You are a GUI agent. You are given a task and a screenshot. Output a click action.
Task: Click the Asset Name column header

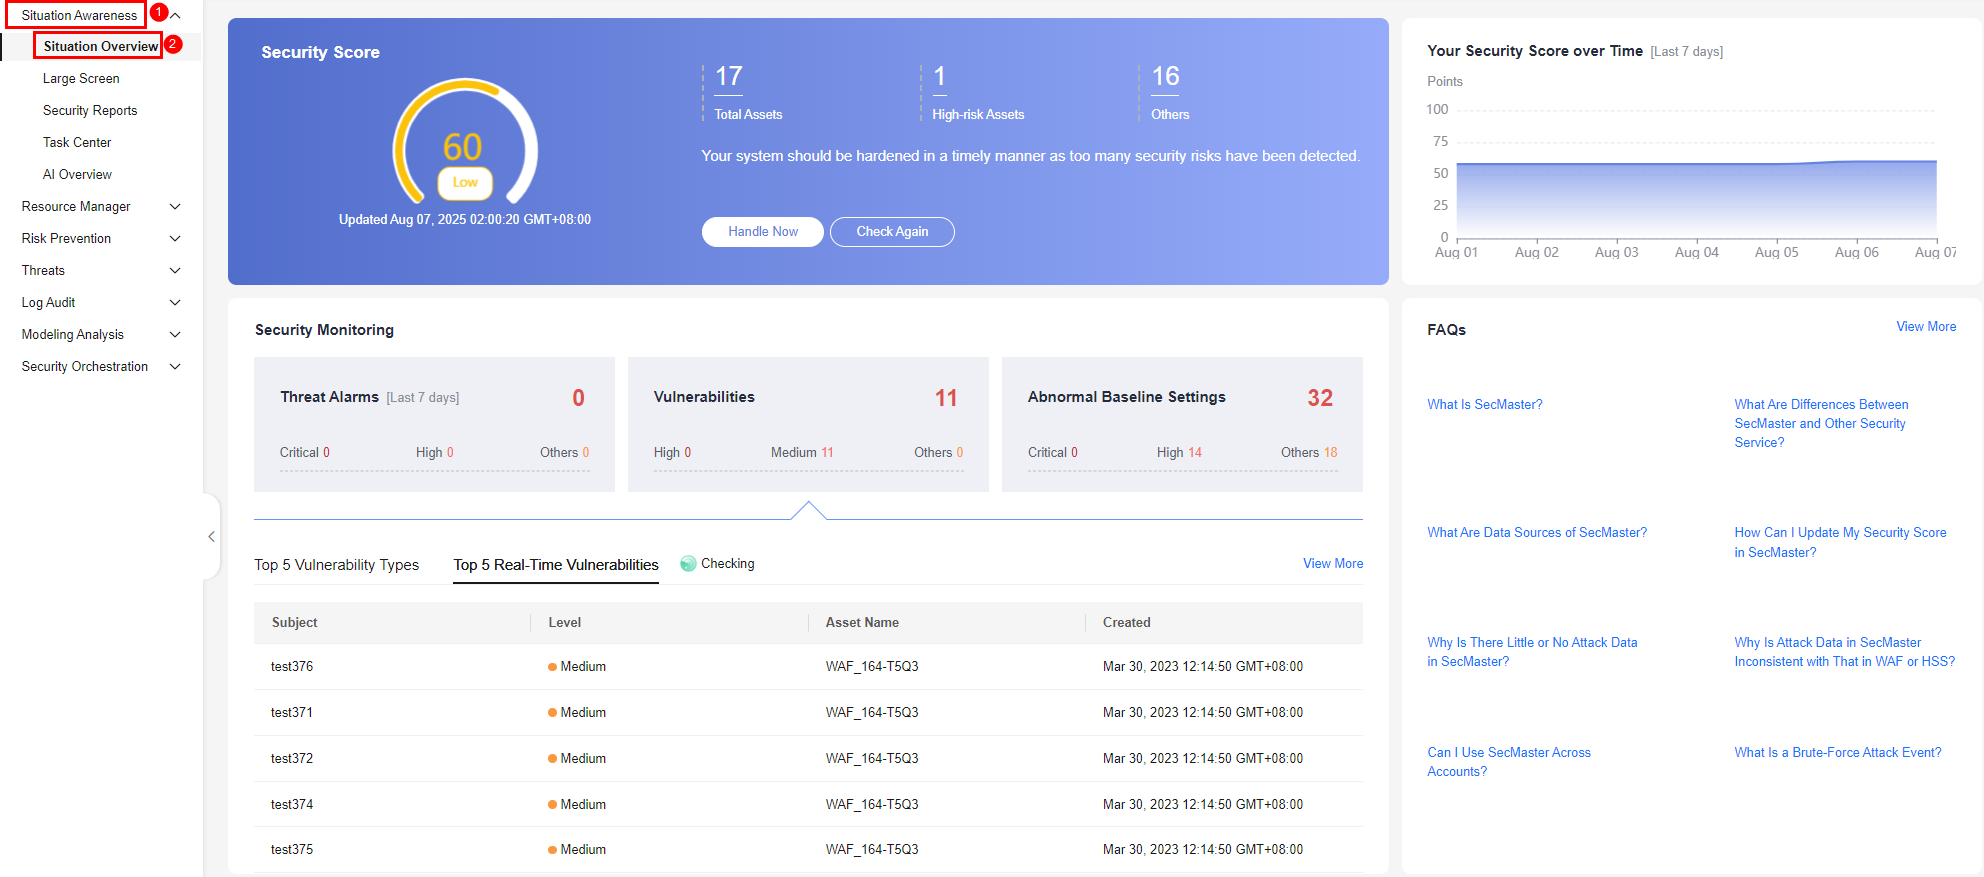[862, 622]
